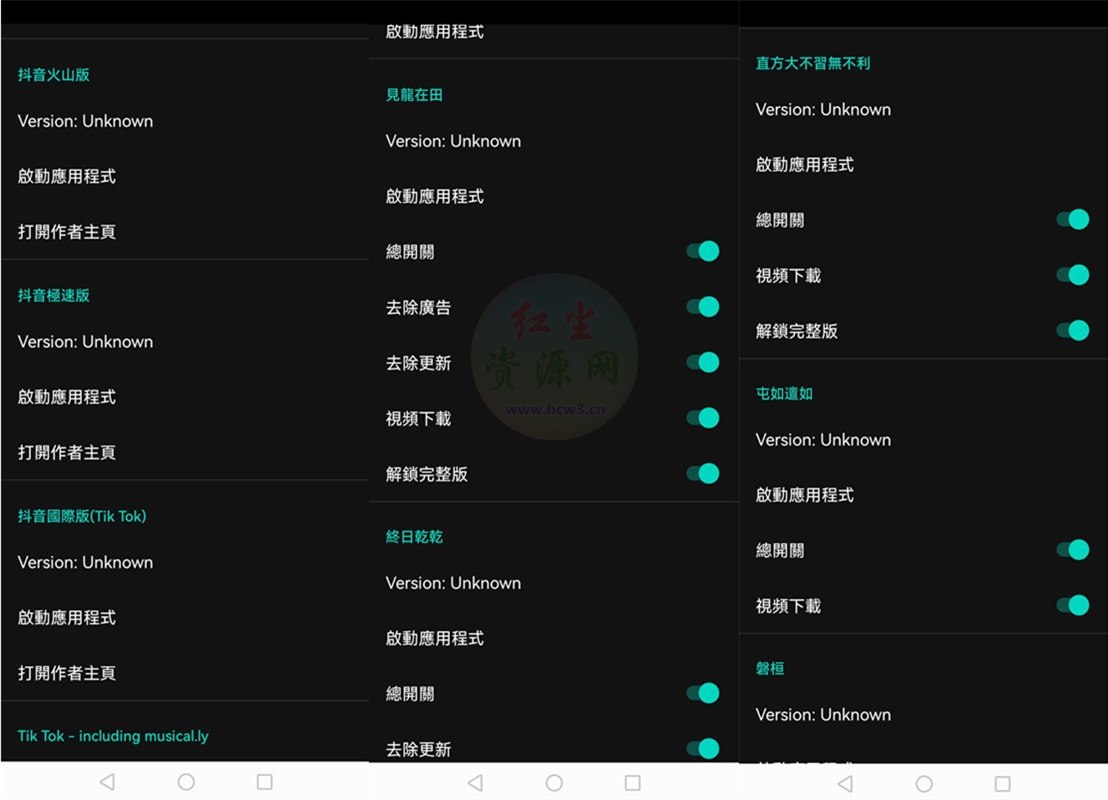This screenshot has height=800, width=1108.
Task: Tap 啟動應用程式 above the 見龍在田 section
Action: (x=435, y=32)
